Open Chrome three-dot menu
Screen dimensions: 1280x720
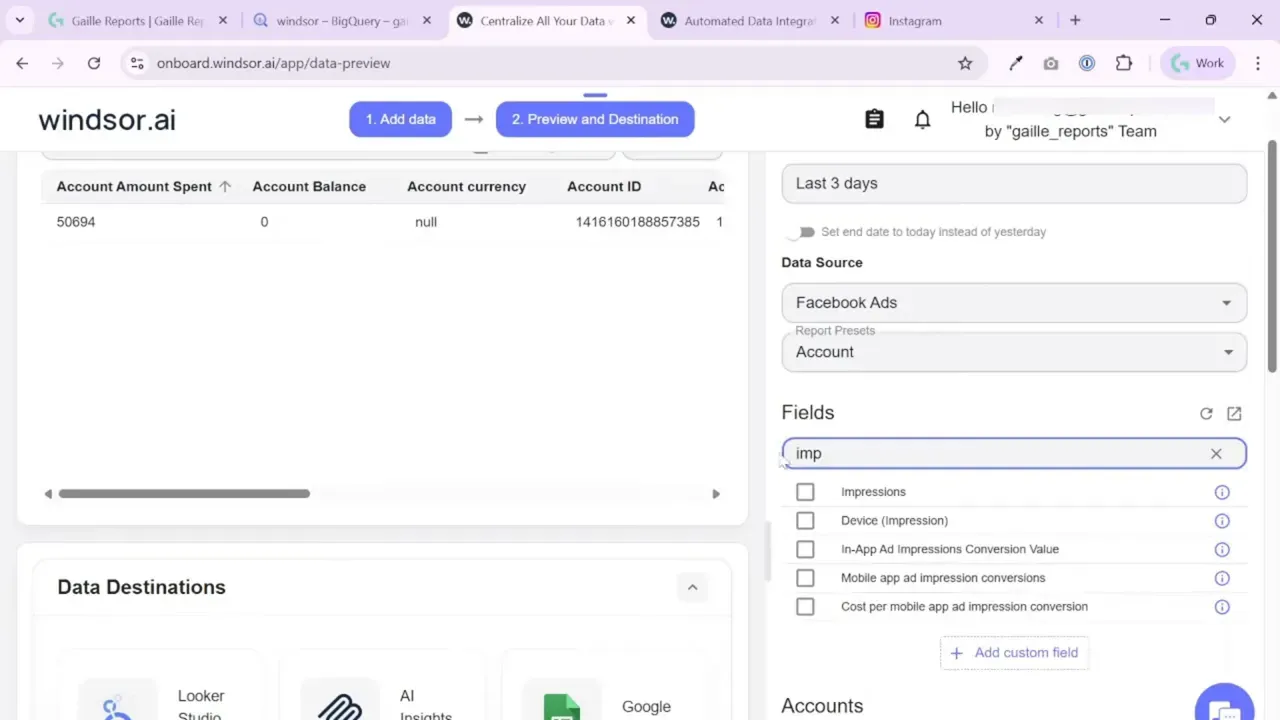pyautogui.click(x=1257, y=63)
